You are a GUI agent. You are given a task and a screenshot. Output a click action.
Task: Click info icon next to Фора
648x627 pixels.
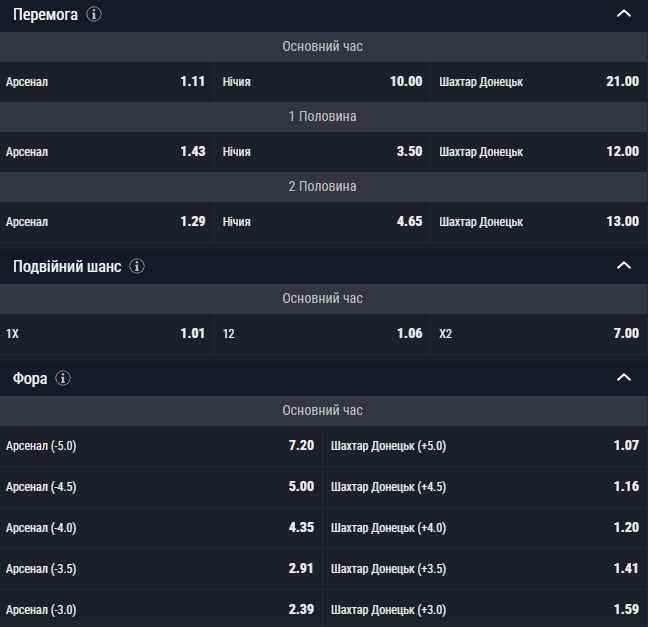(x=63, y=378)
